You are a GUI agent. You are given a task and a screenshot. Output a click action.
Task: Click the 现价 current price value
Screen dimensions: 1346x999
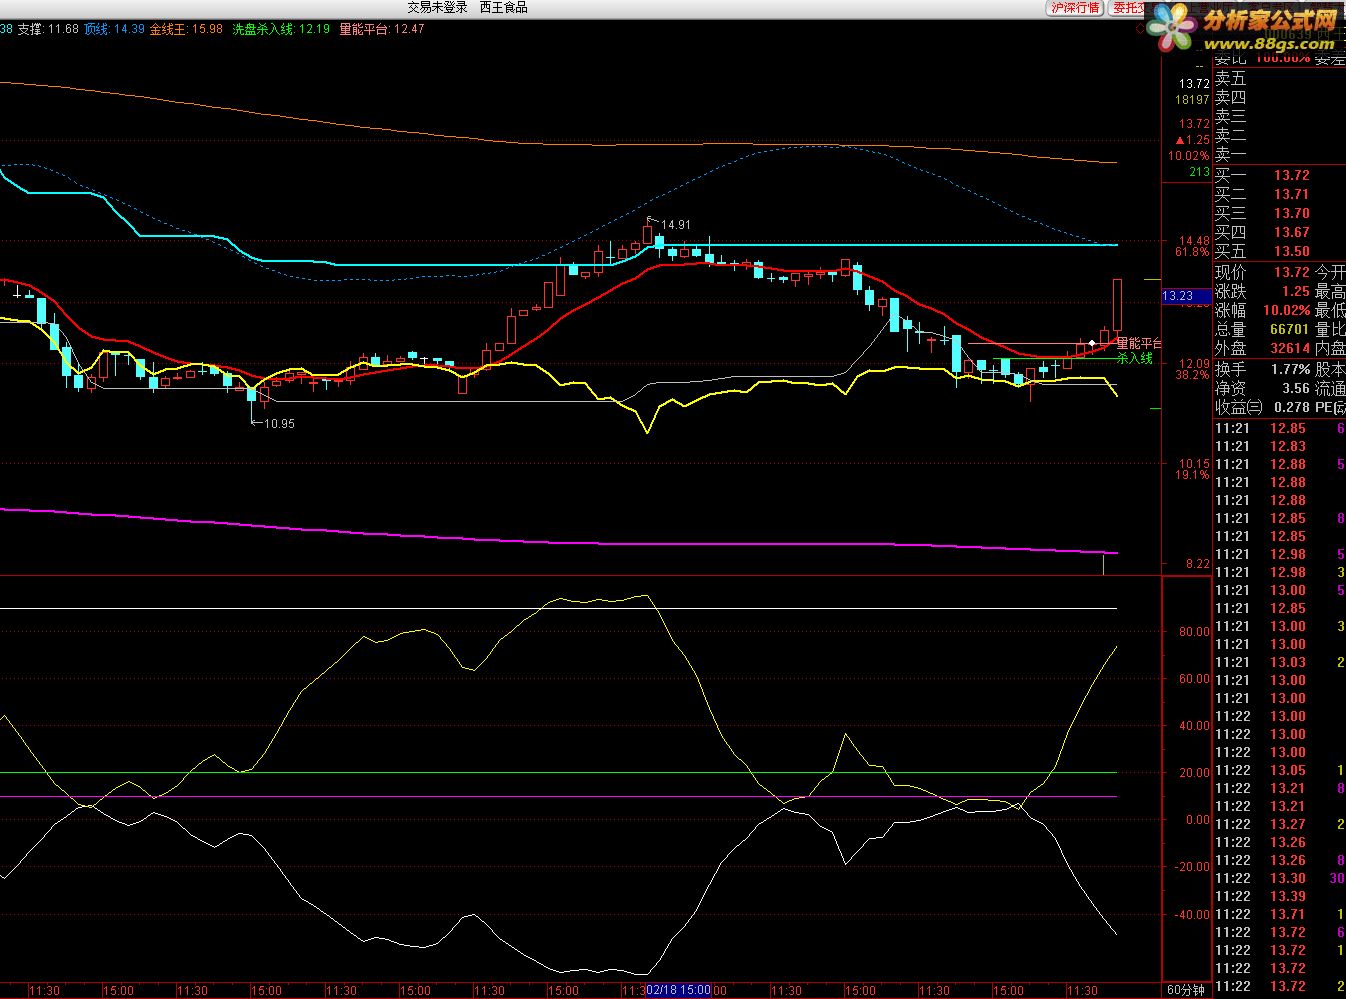(x=1291, y=272)
